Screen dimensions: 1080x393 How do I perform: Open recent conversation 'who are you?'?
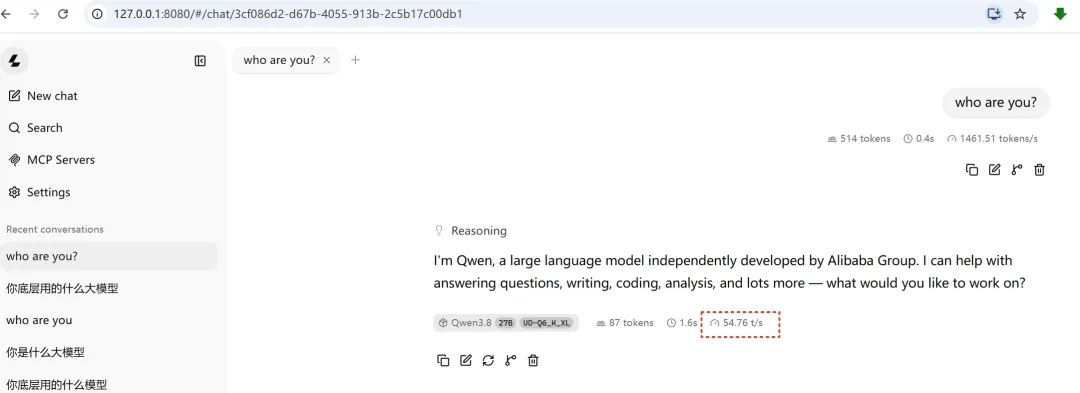pos(108,256)
